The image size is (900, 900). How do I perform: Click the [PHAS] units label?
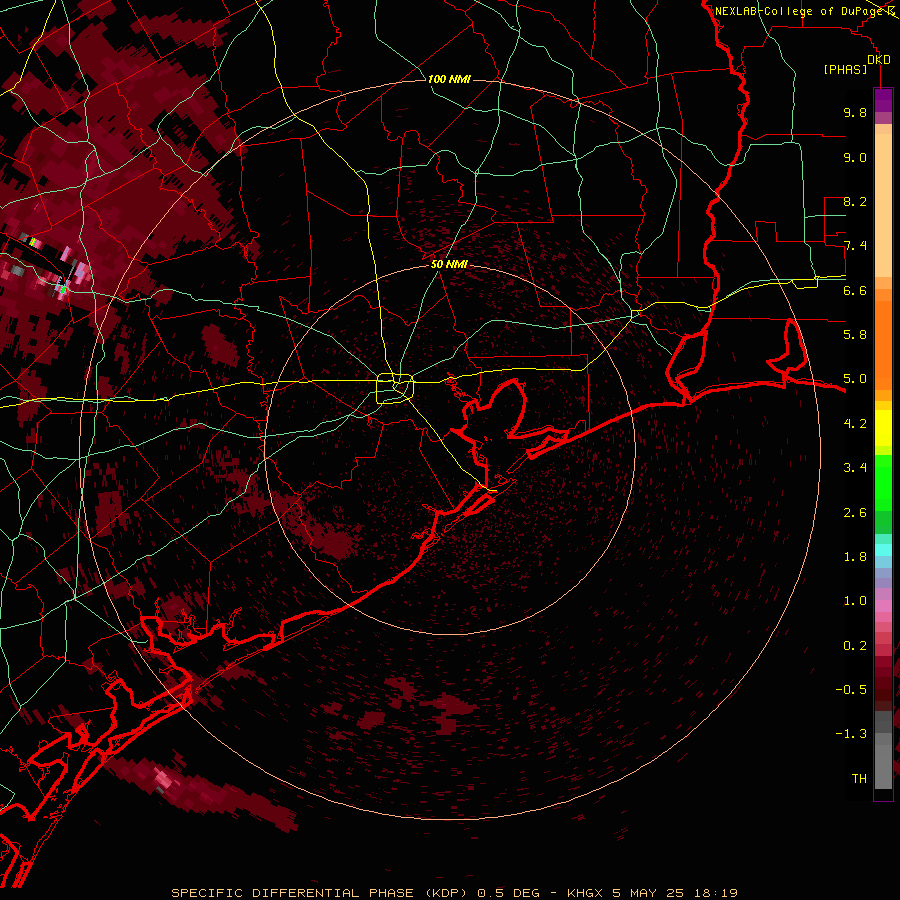(845, 69)
